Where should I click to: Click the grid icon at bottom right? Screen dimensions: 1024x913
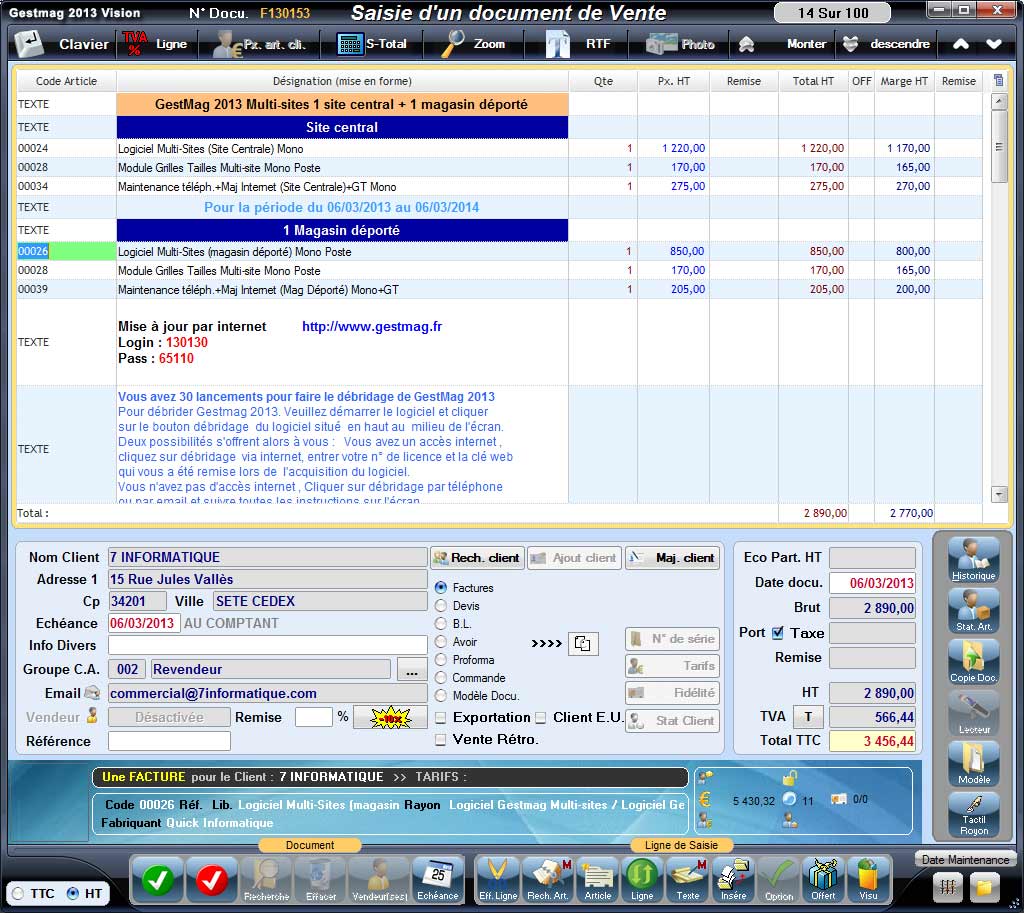948,888
